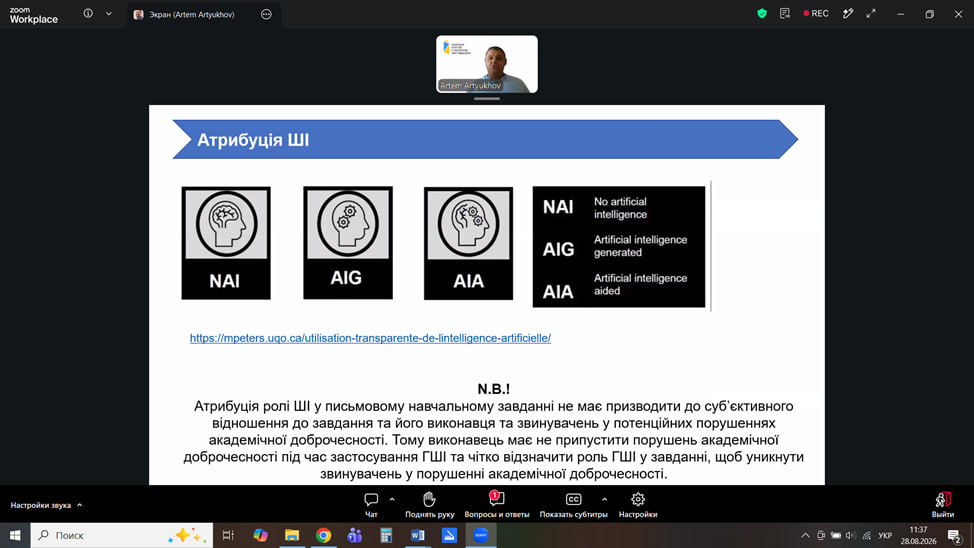Screen dimensions: 974x548
Task: Click the Выйти leave meeting icon
Action: pos(943,500)
